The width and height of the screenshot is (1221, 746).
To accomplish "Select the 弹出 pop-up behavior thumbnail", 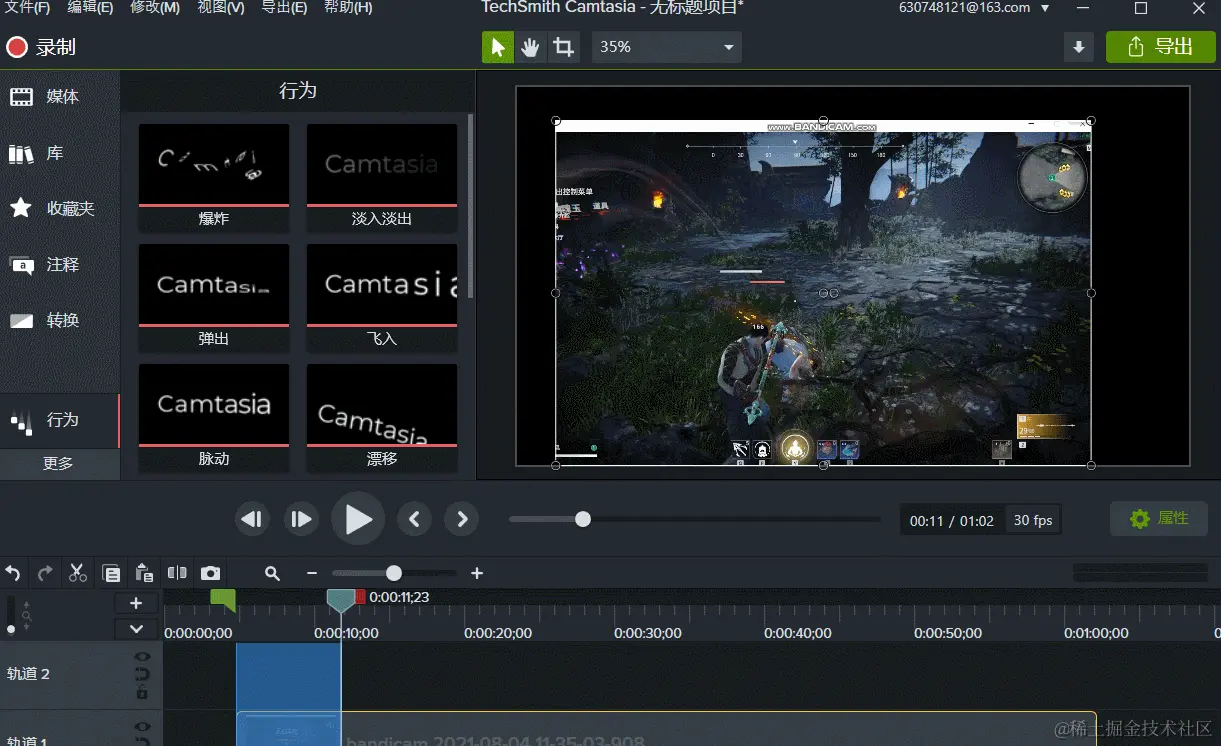I will [x=214, y=297].
